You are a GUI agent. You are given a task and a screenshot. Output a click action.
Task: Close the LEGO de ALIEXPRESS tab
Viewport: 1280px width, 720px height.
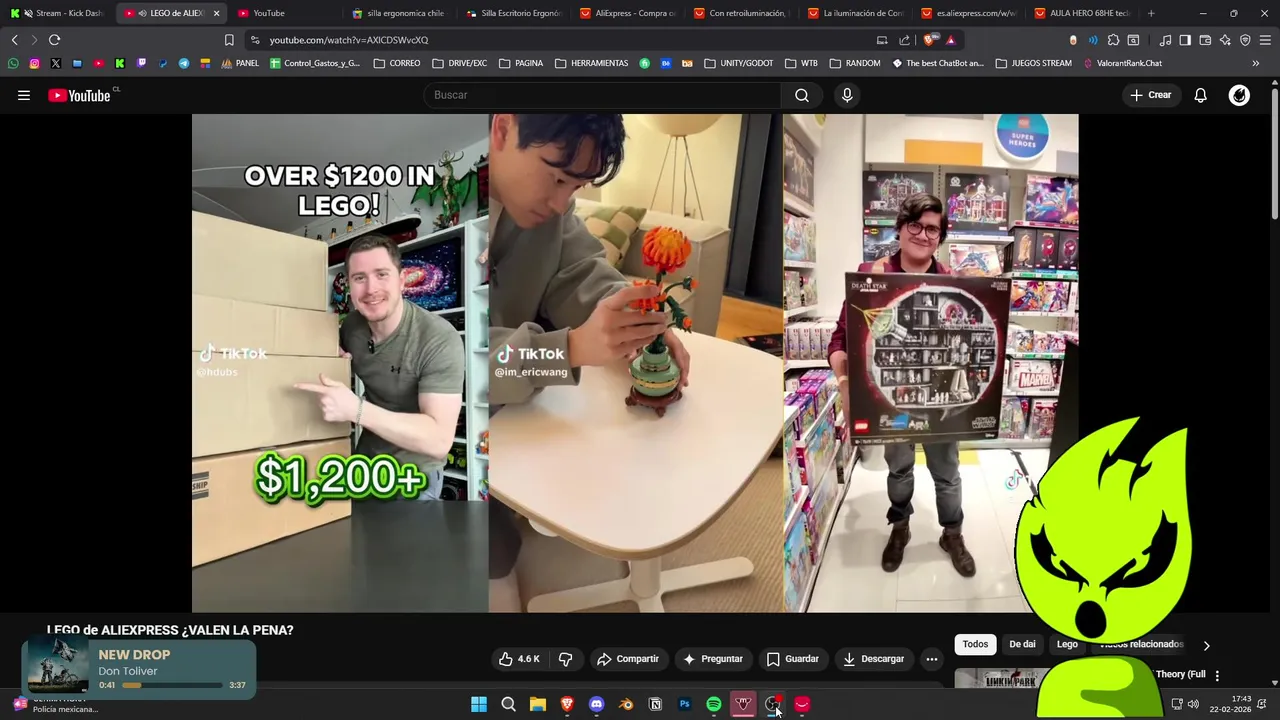click(216, 13)
